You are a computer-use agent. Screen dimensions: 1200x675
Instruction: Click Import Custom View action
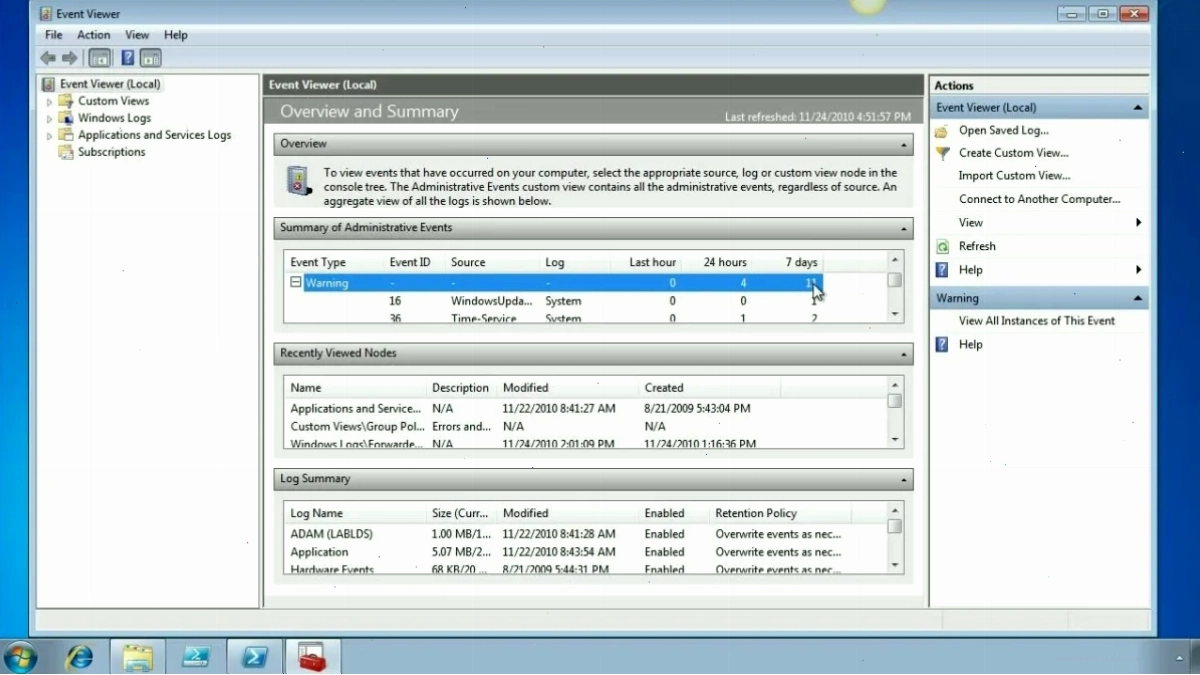tap(1015, 176)
